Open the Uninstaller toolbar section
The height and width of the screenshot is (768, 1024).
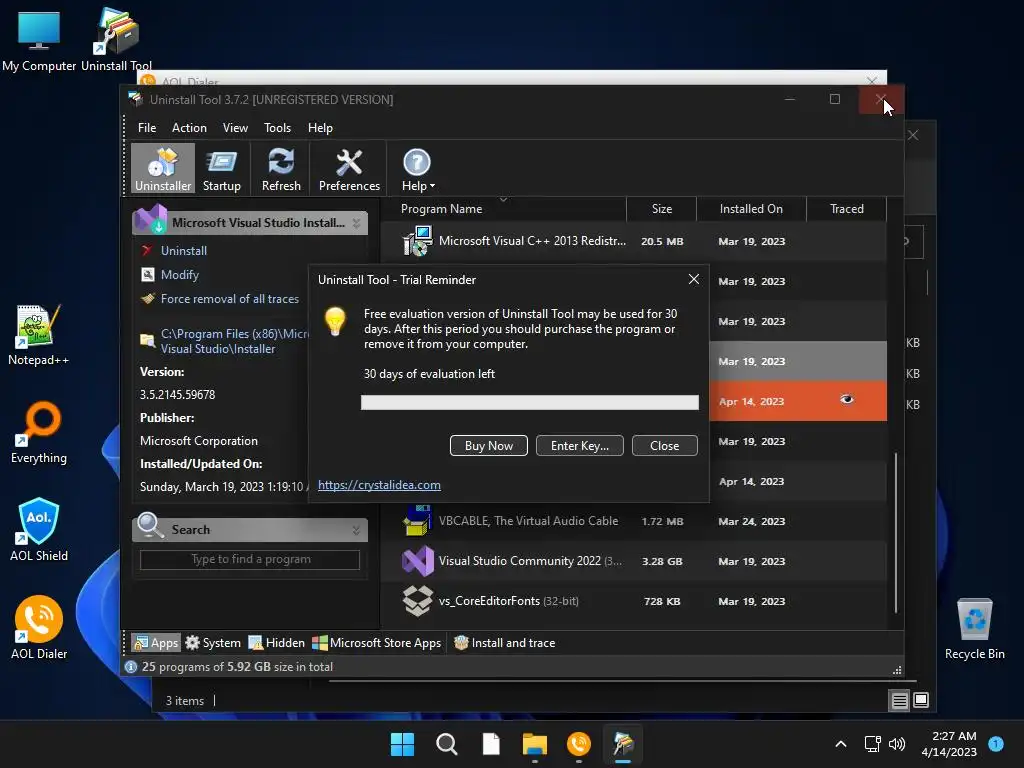(163, 168)
